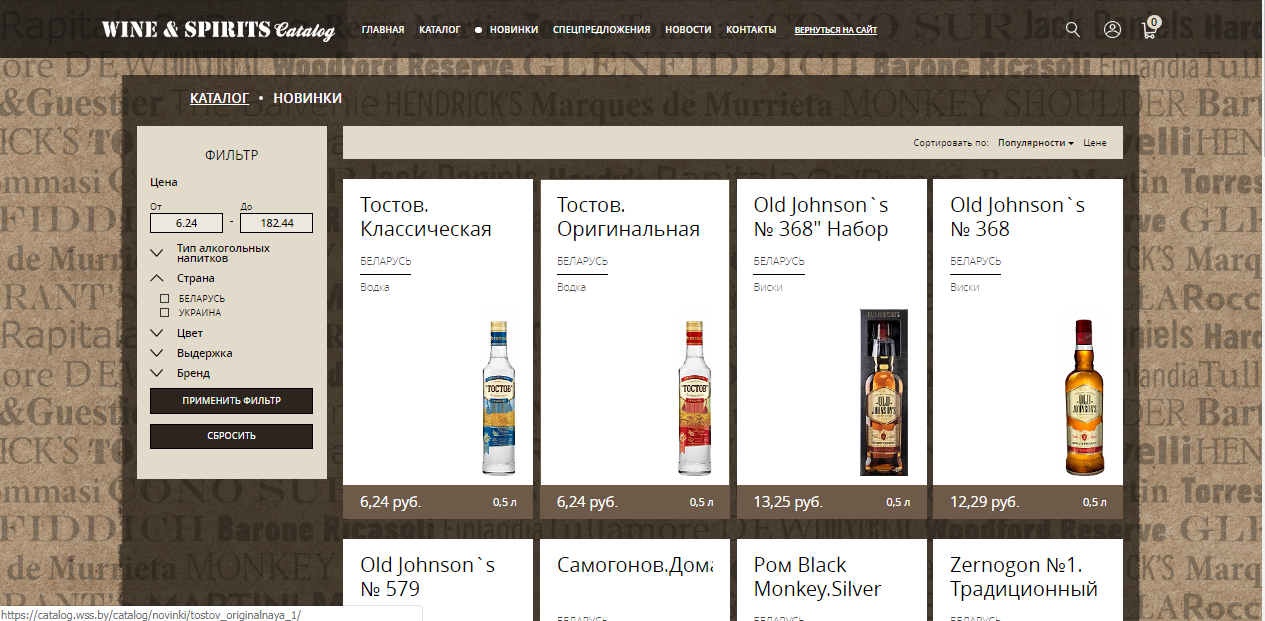This screenshot has width=1265, height=621.
Task: Open the Old Johnson`s № 368" Набор title
Action: pyautogui.click(x=821, y=217)
